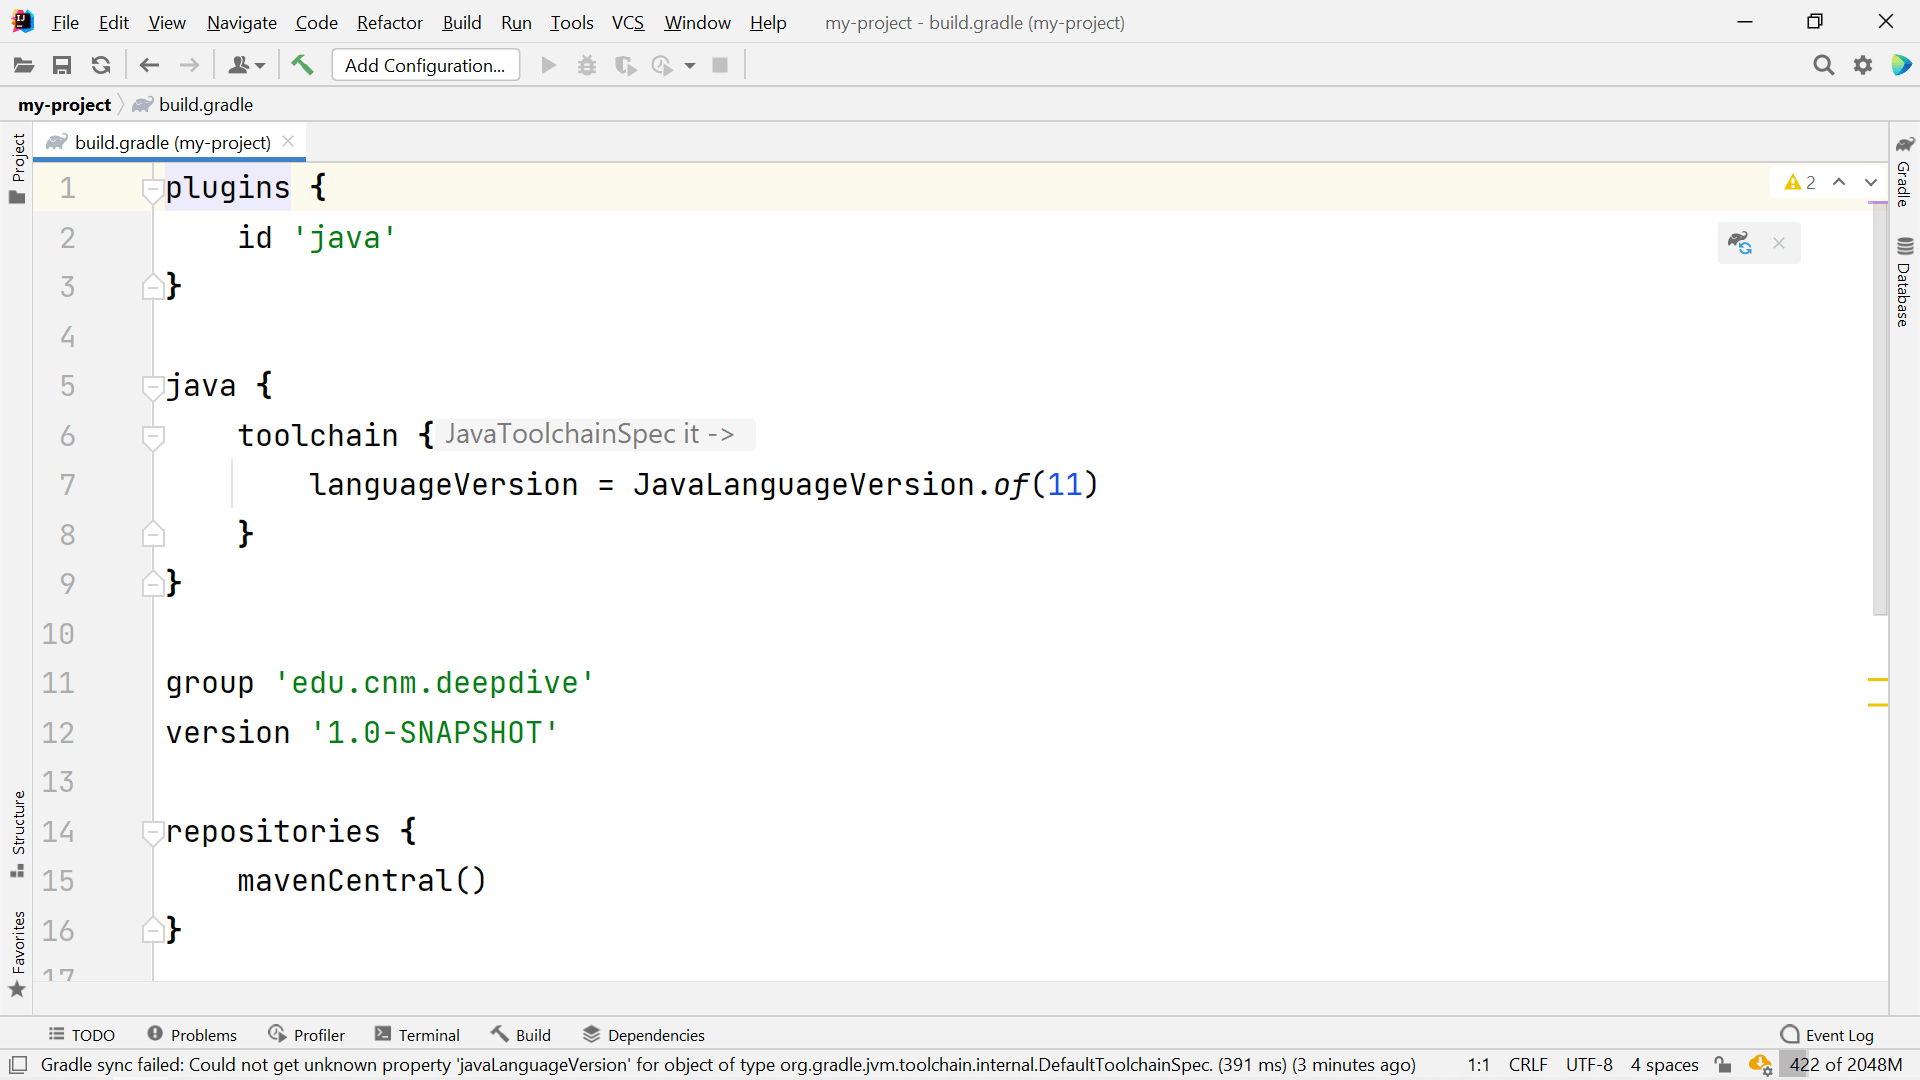This screenshot has height=1080, width=1920.
Task: Build the project with the hammer icon
Action: pyautogui.click(x=302, y=64)
